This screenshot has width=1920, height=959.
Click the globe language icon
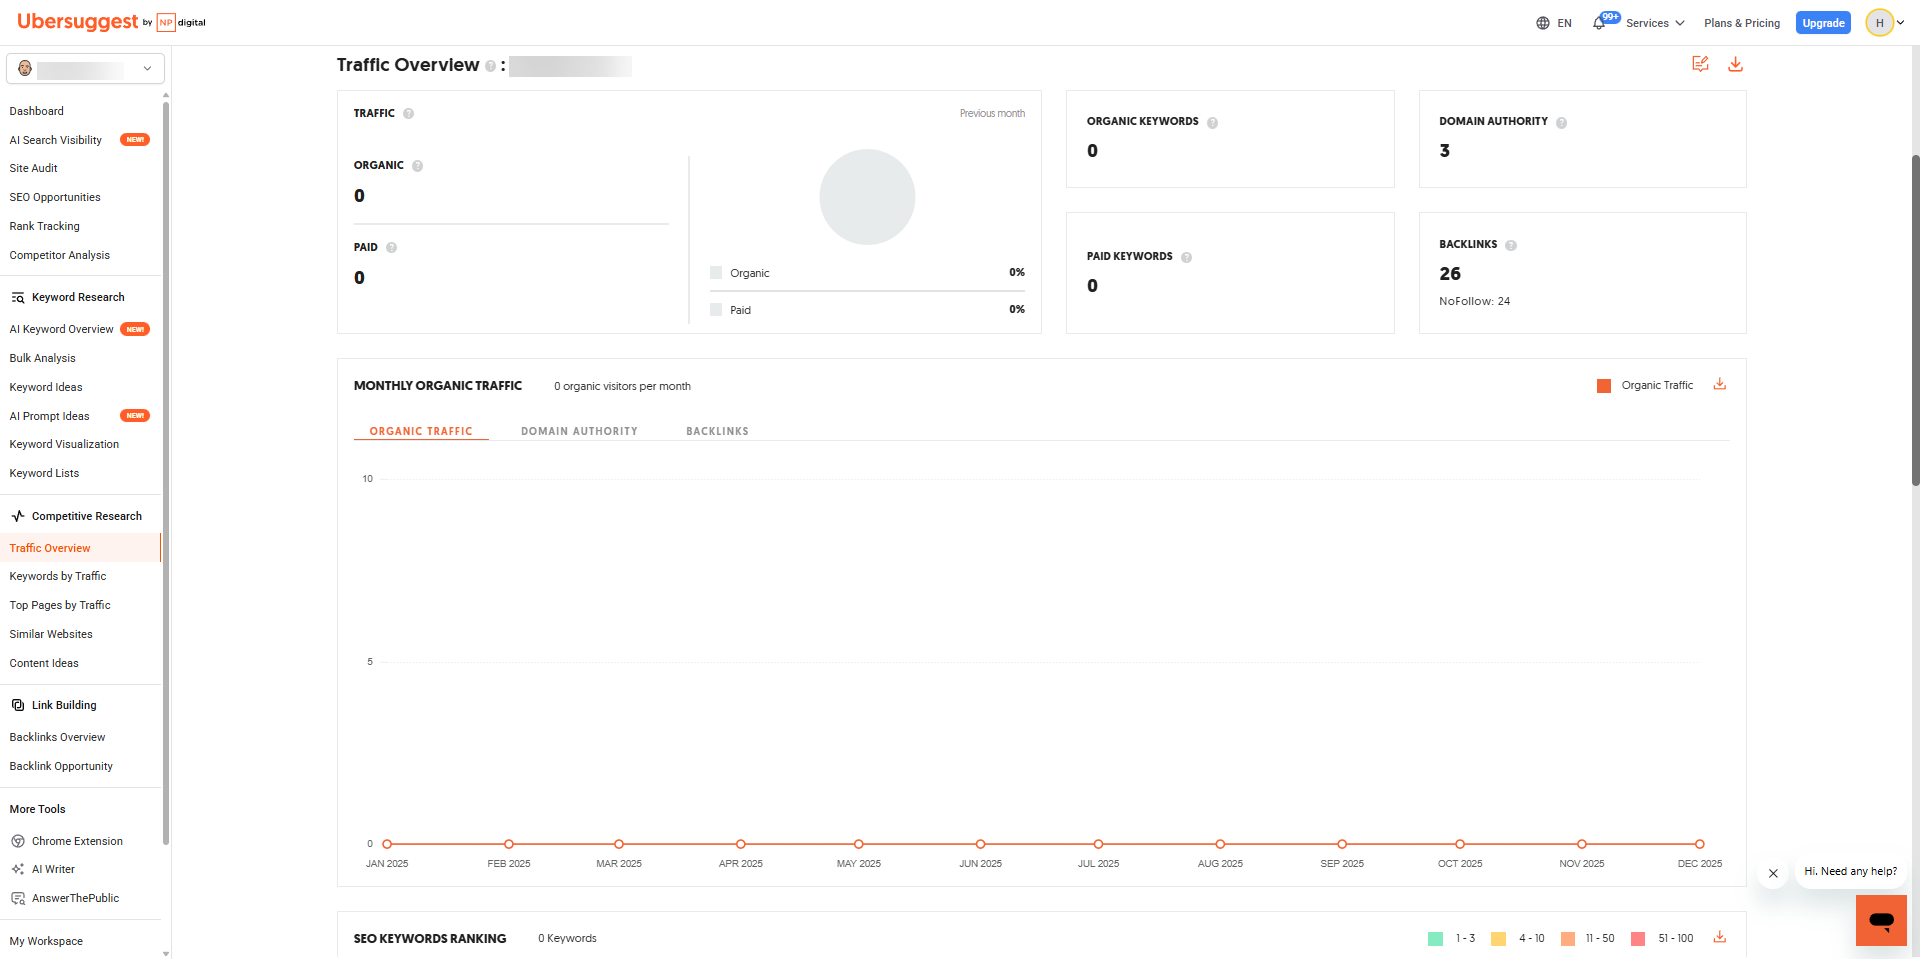[x=1543, y=23]
